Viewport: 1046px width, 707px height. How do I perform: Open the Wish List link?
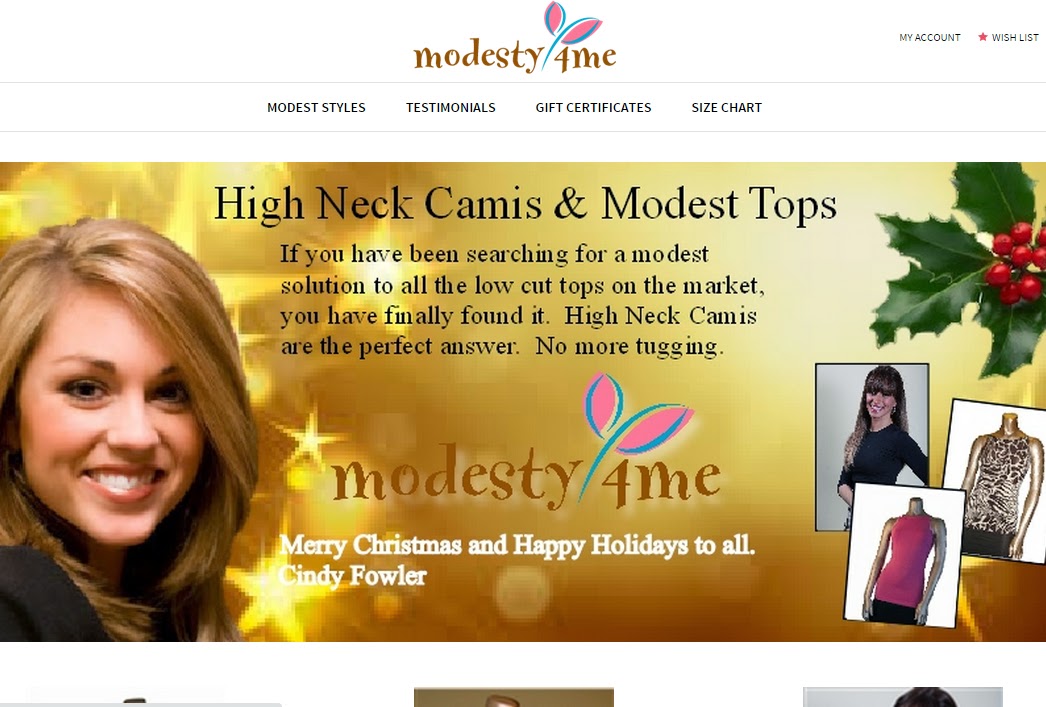(1015, 38)
